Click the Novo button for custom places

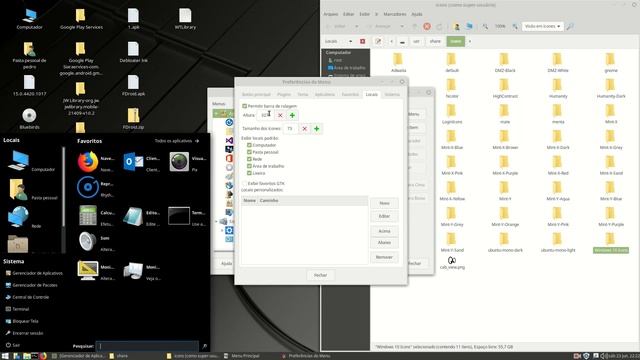tap(384, 203)
